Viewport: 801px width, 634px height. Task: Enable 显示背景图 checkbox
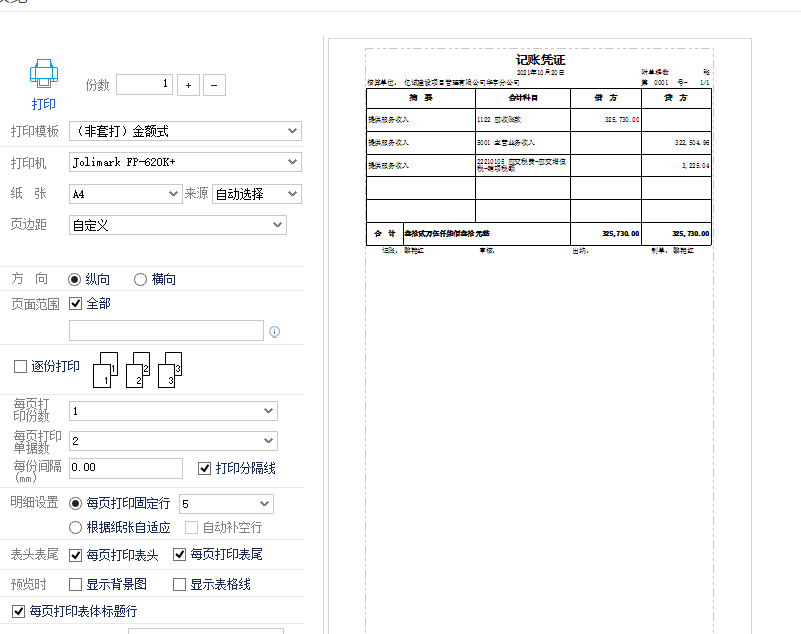click(76, 584)
